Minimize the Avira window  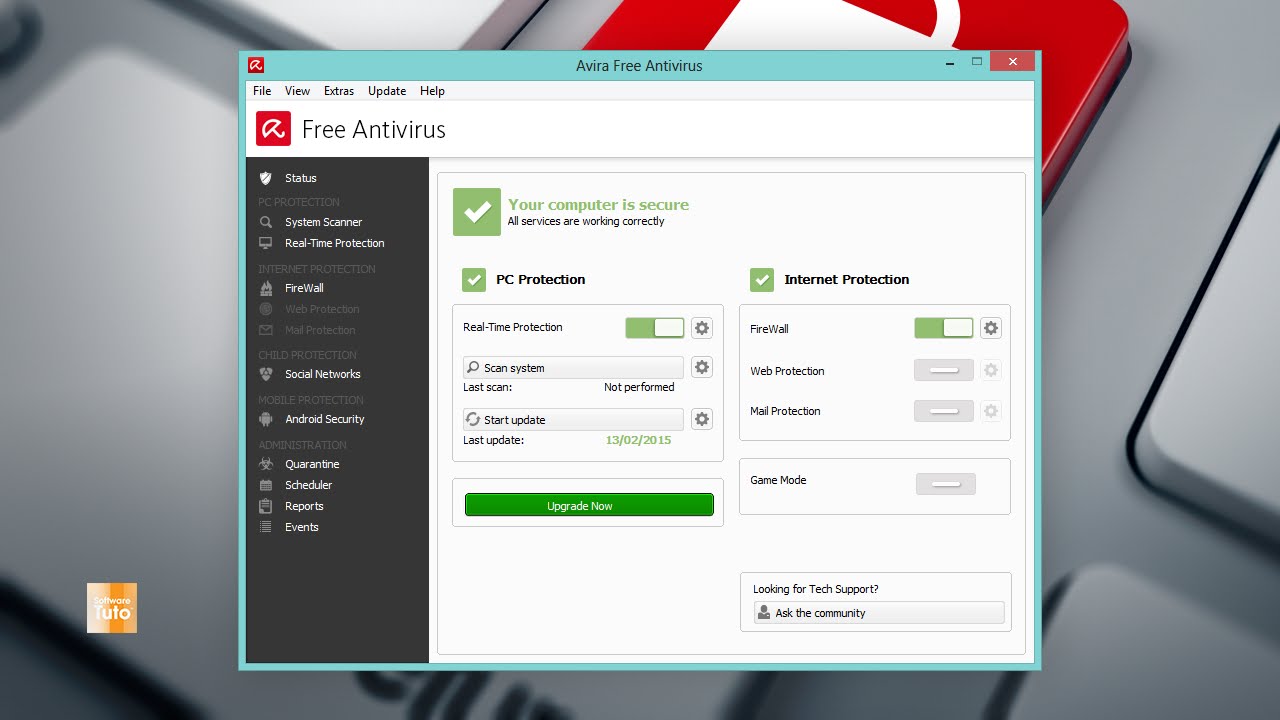pyautogui.click(x=950, y=62)
